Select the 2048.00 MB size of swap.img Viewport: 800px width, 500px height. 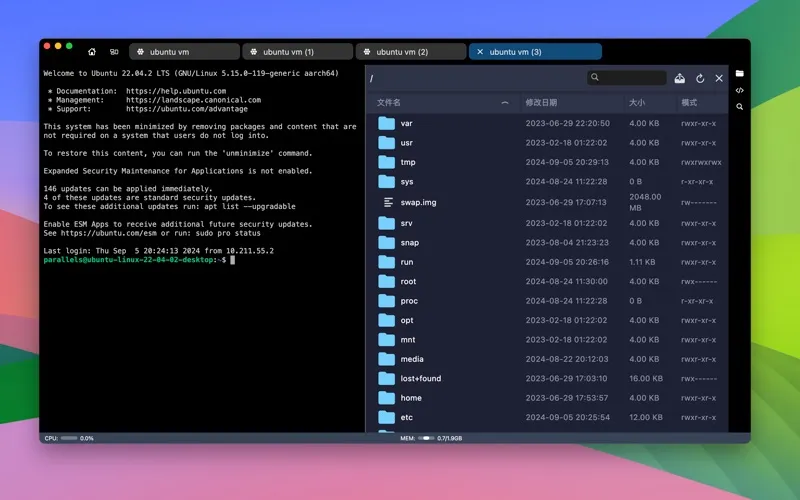coord(645,202)
